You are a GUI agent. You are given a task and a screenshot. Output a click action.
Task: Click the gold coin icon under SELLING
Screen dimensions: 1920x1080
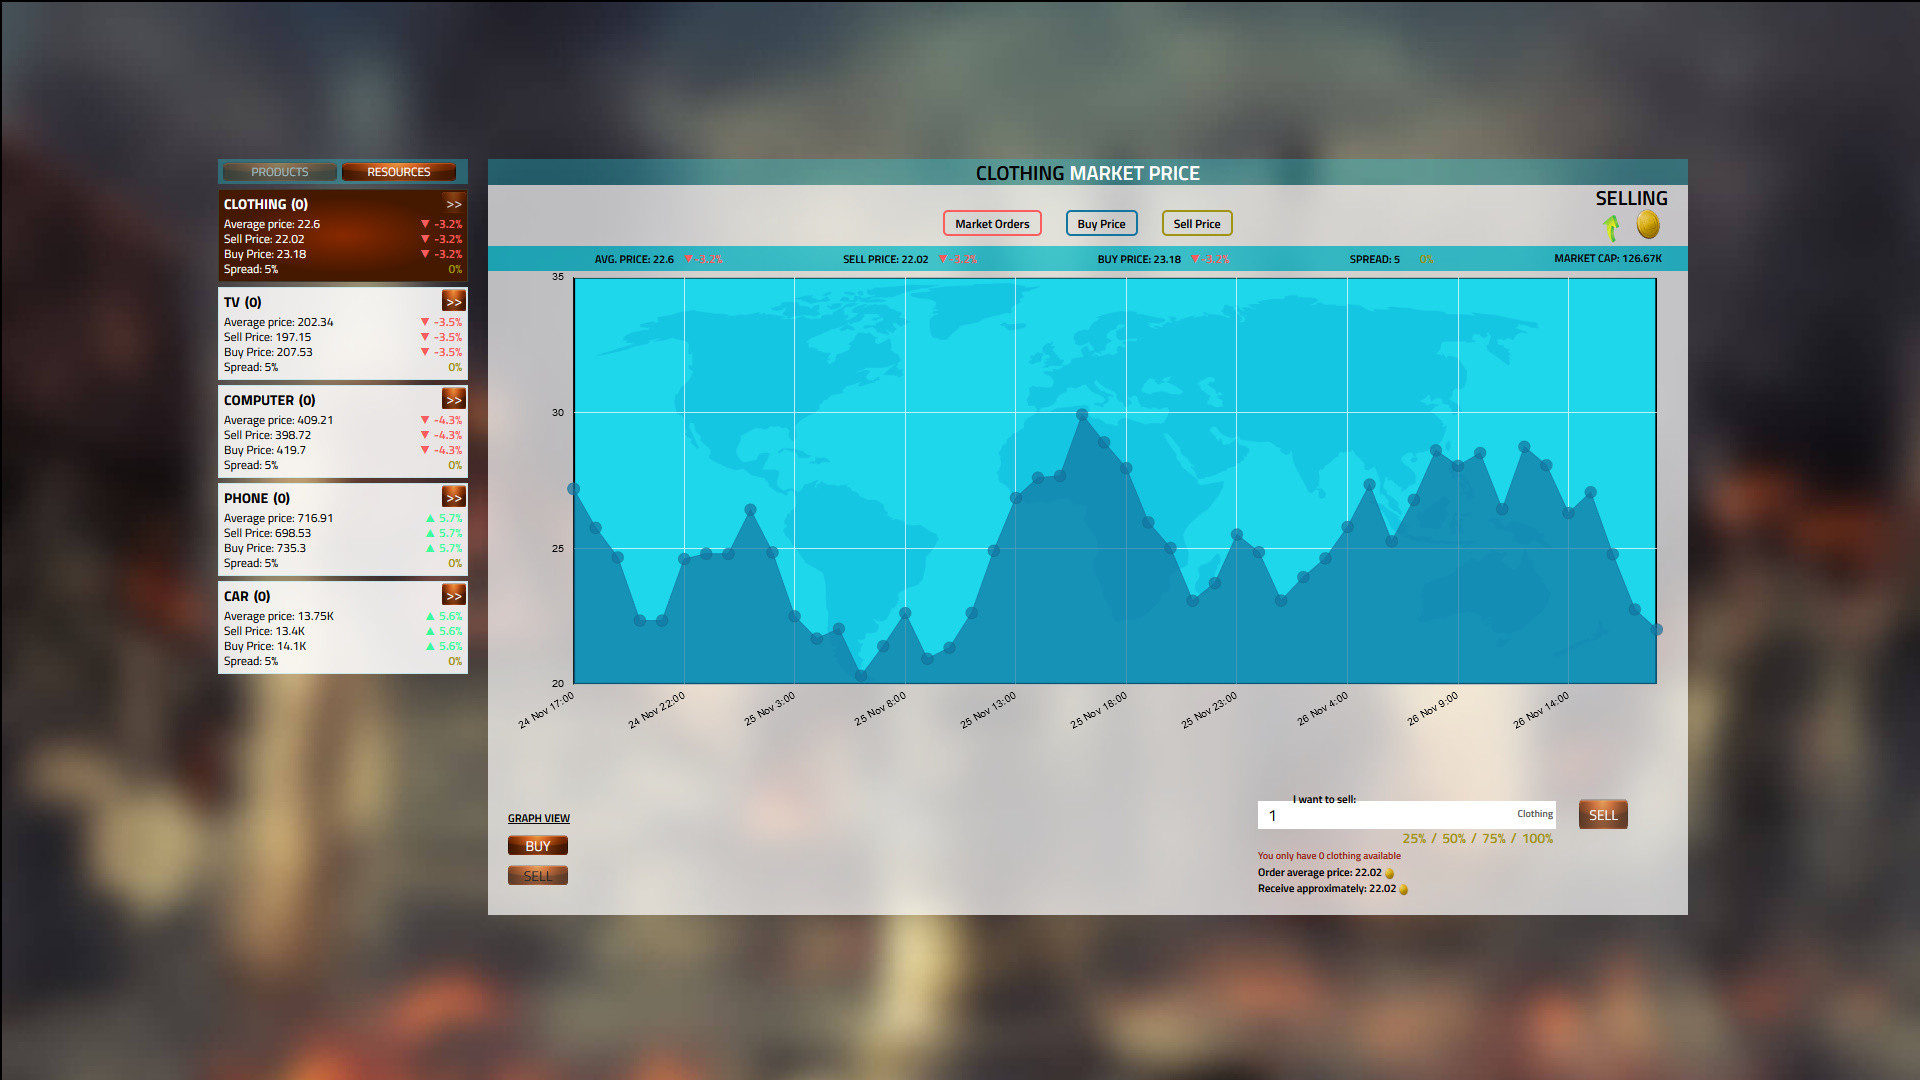click(1648, 225)
